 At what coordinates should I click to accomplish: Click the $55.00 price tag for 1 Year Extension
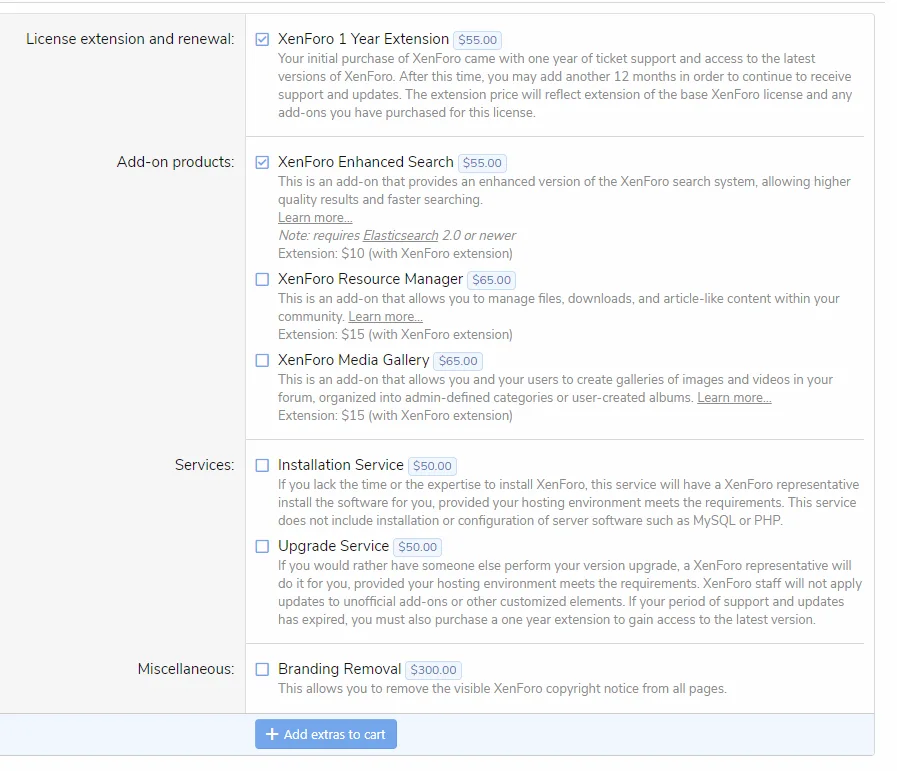[476, 41]
